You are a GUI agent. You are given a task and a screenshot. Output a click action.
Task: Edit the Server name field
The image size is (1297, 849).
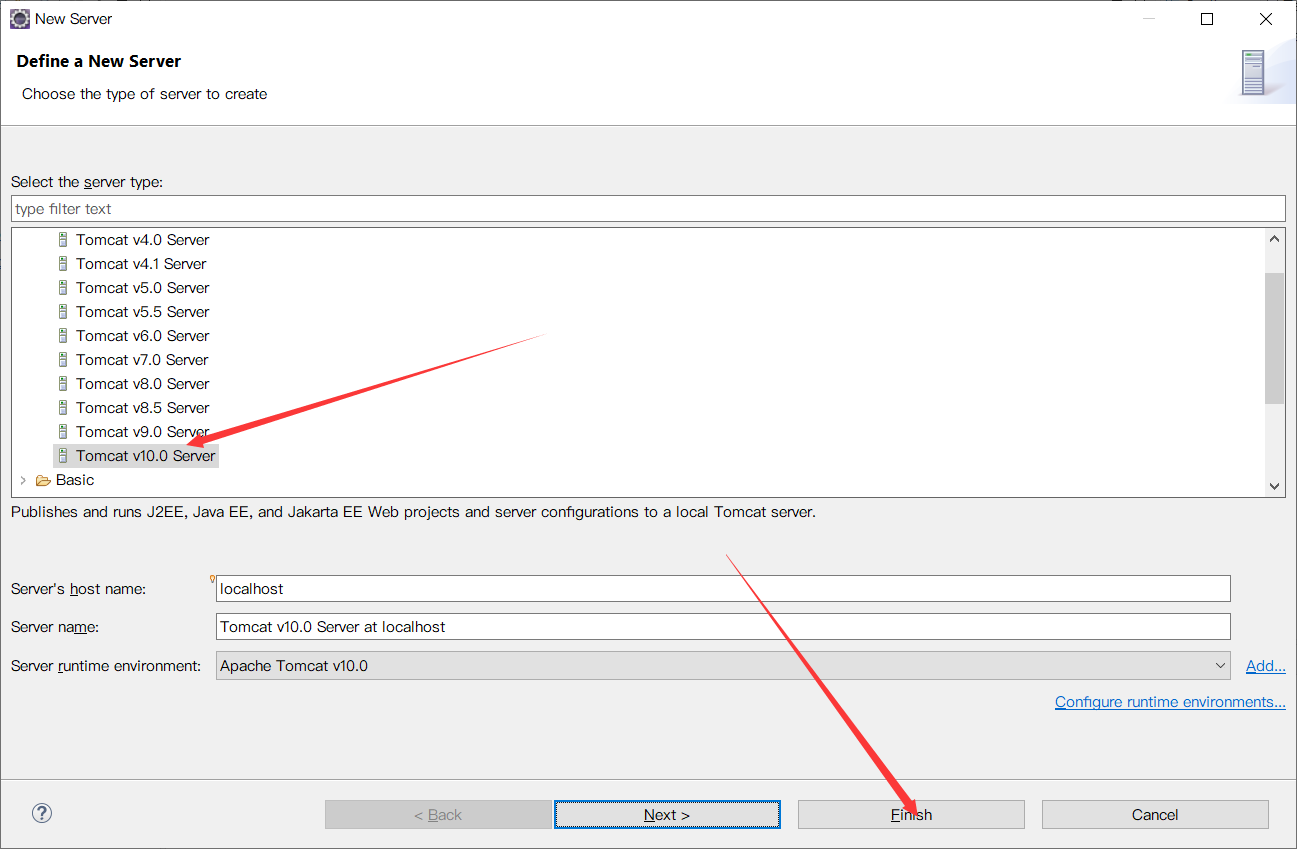(x=724, y=627)
